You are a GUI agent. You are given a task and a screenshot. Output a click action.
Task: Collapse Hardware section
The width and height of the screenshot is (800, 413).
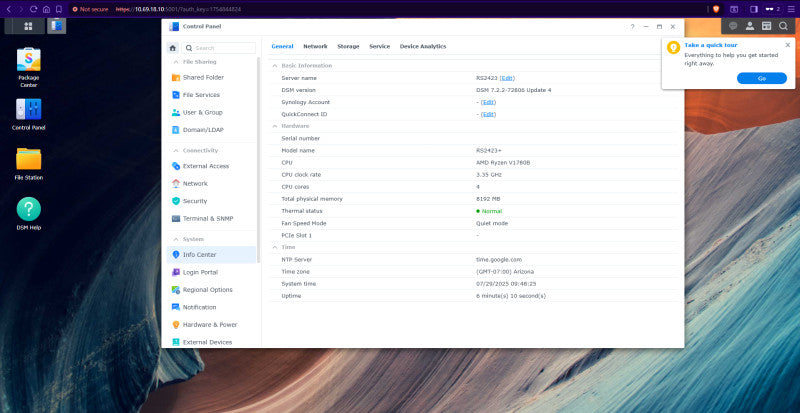pos(274,126)
